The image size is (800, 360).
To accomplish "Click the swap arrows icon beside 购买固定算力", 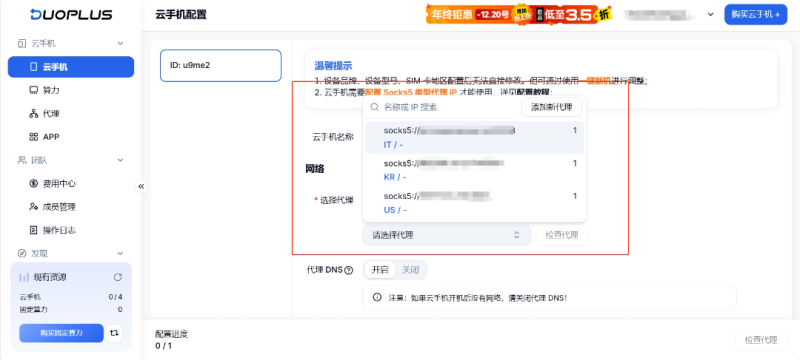I will 114,333.
